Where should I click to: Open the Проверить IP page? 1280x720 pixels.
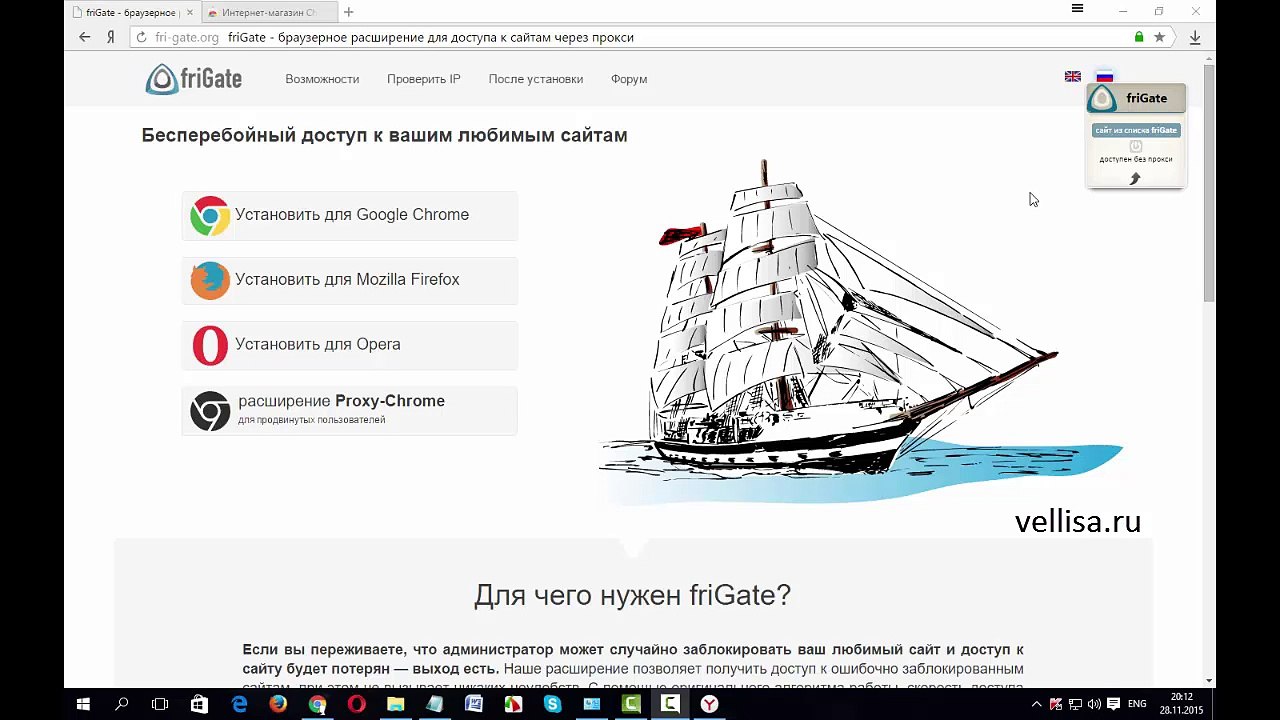[424, 79]
